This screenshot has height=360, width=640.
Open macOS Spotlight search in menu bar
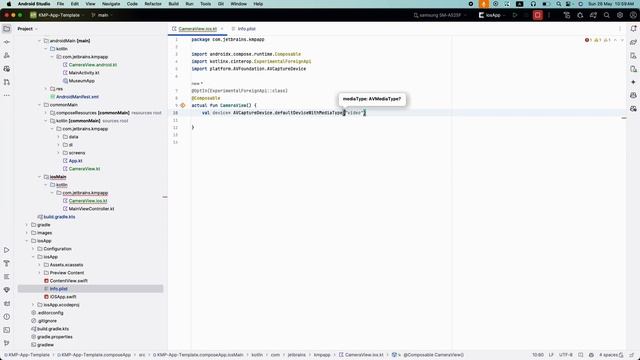(558, 4)
